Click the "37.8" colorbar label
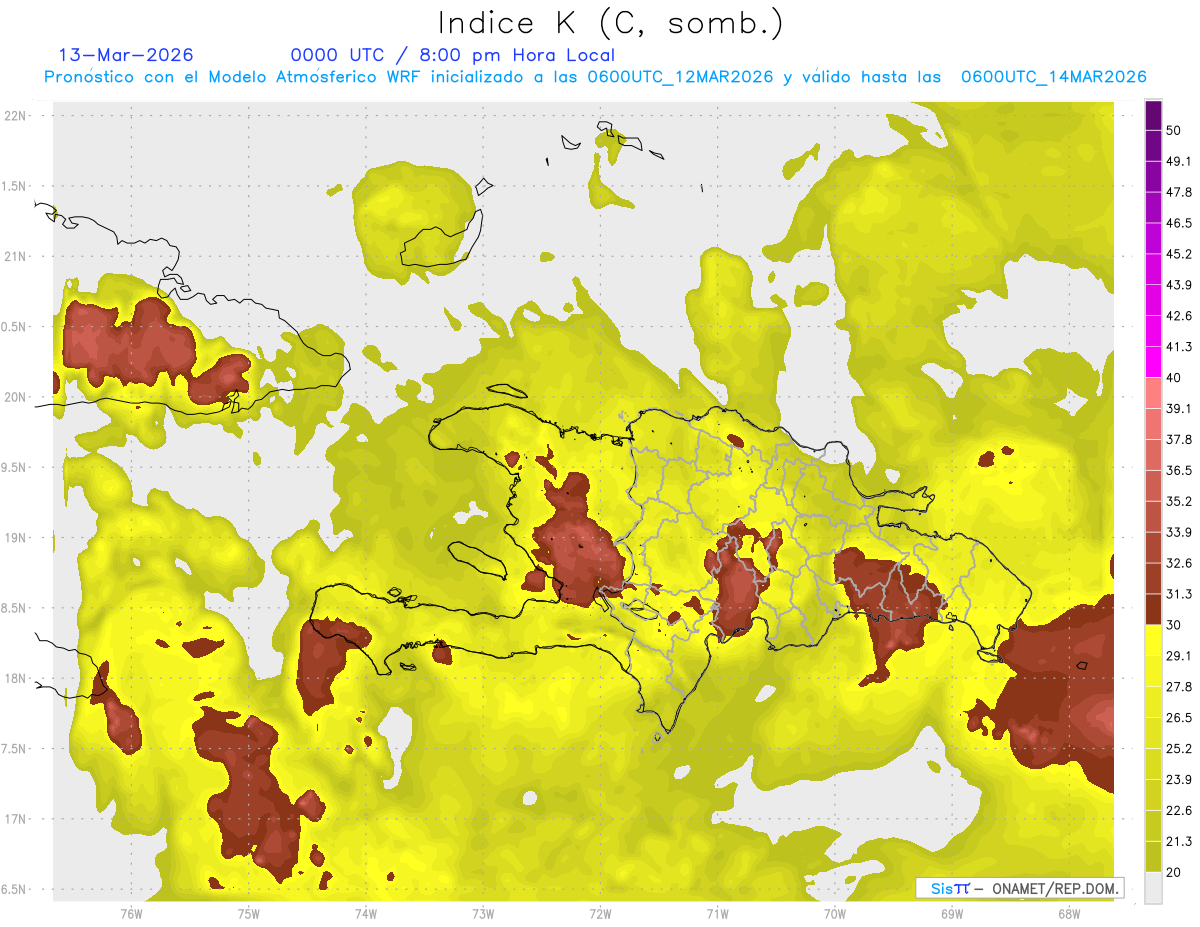Viewport: 1200px width, 927px height. point(1179,440)
